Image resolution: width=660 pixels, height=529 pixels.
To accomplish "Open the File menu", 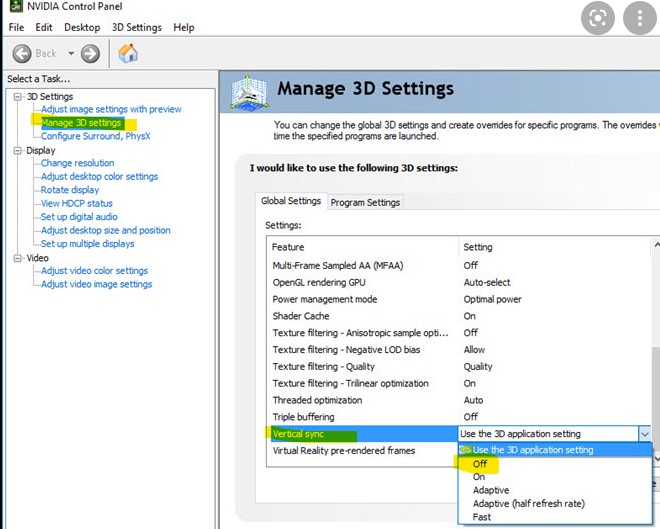I will [16, 27].
